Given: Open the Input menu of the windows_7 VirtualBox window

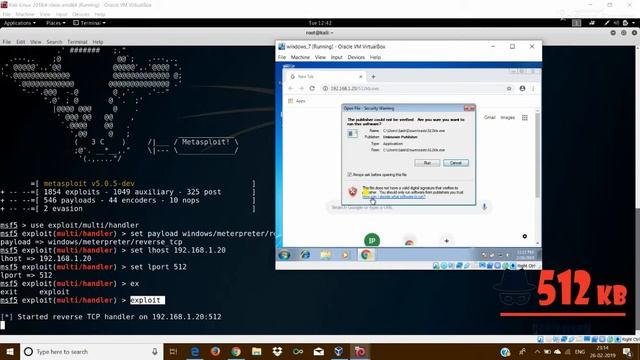Looking at the screenshot, I should [336, 57].
